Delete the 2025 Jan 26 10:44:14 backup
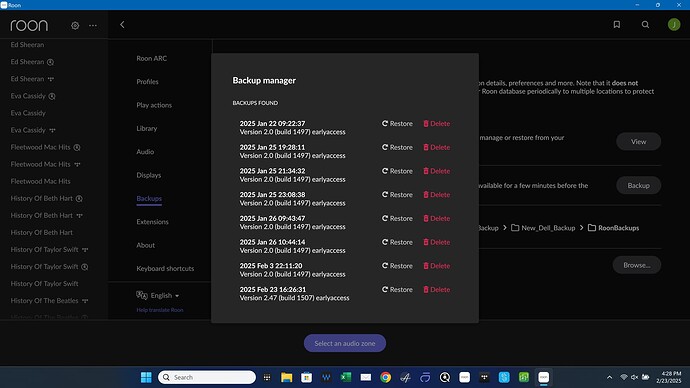This screenshot has height=388, width=690. pyautogui.click(x=437, y=242)
